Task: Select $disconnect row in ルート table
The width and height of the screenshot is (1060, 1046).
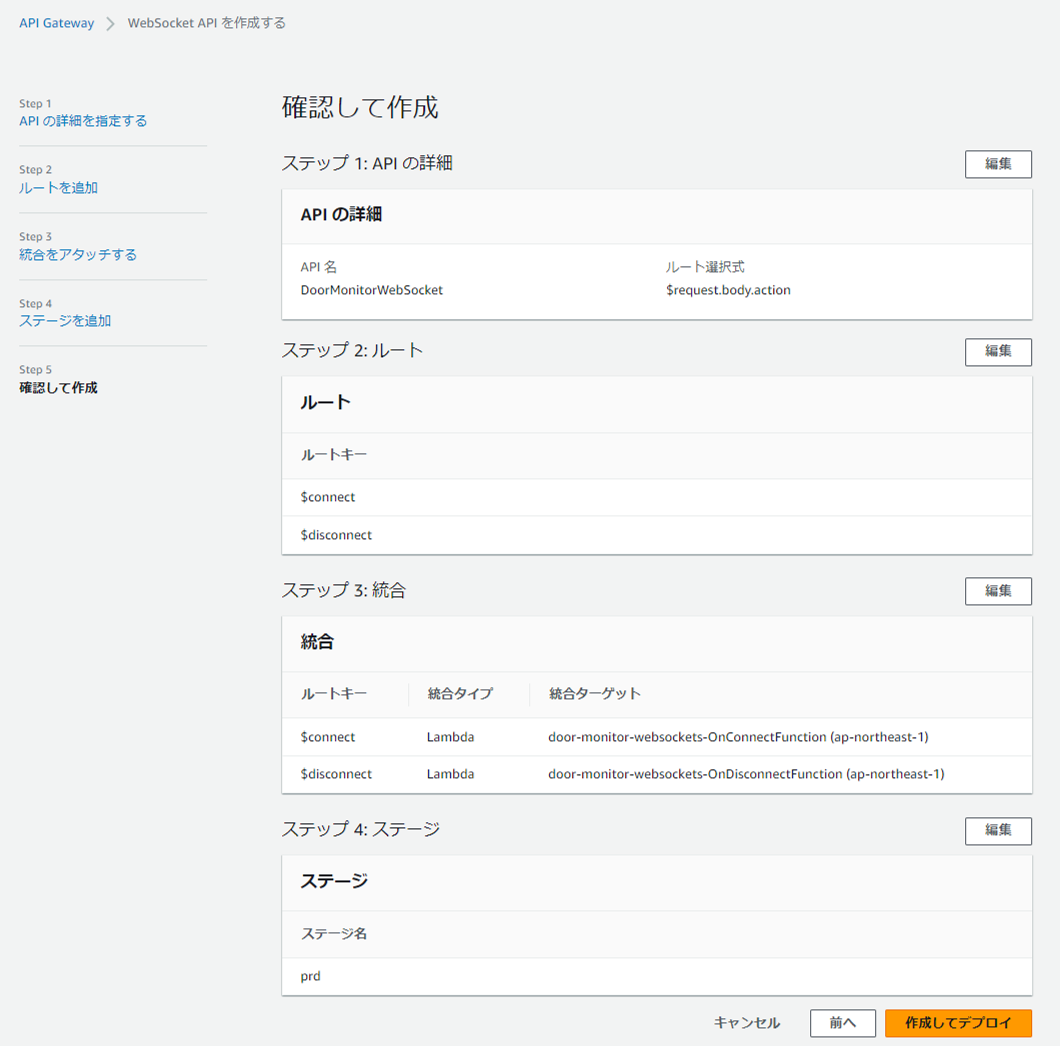Action: (336, 535)
